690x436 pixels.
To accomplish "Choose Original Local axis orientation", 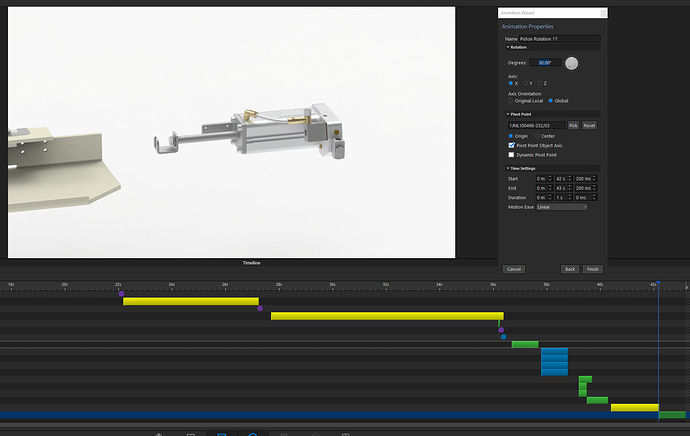I will [x=511, y=101].
